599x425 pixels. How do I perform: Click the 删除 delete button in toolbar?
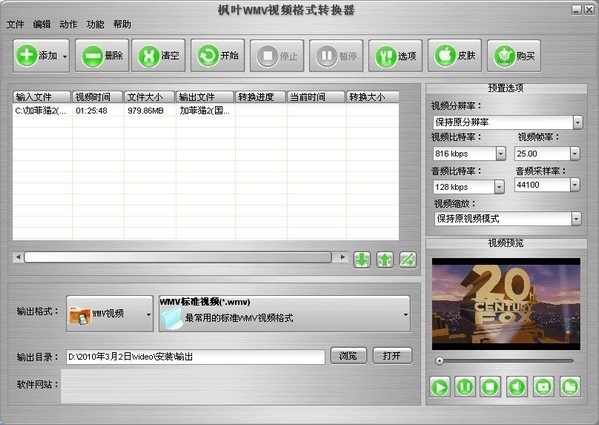click(102, 56)
